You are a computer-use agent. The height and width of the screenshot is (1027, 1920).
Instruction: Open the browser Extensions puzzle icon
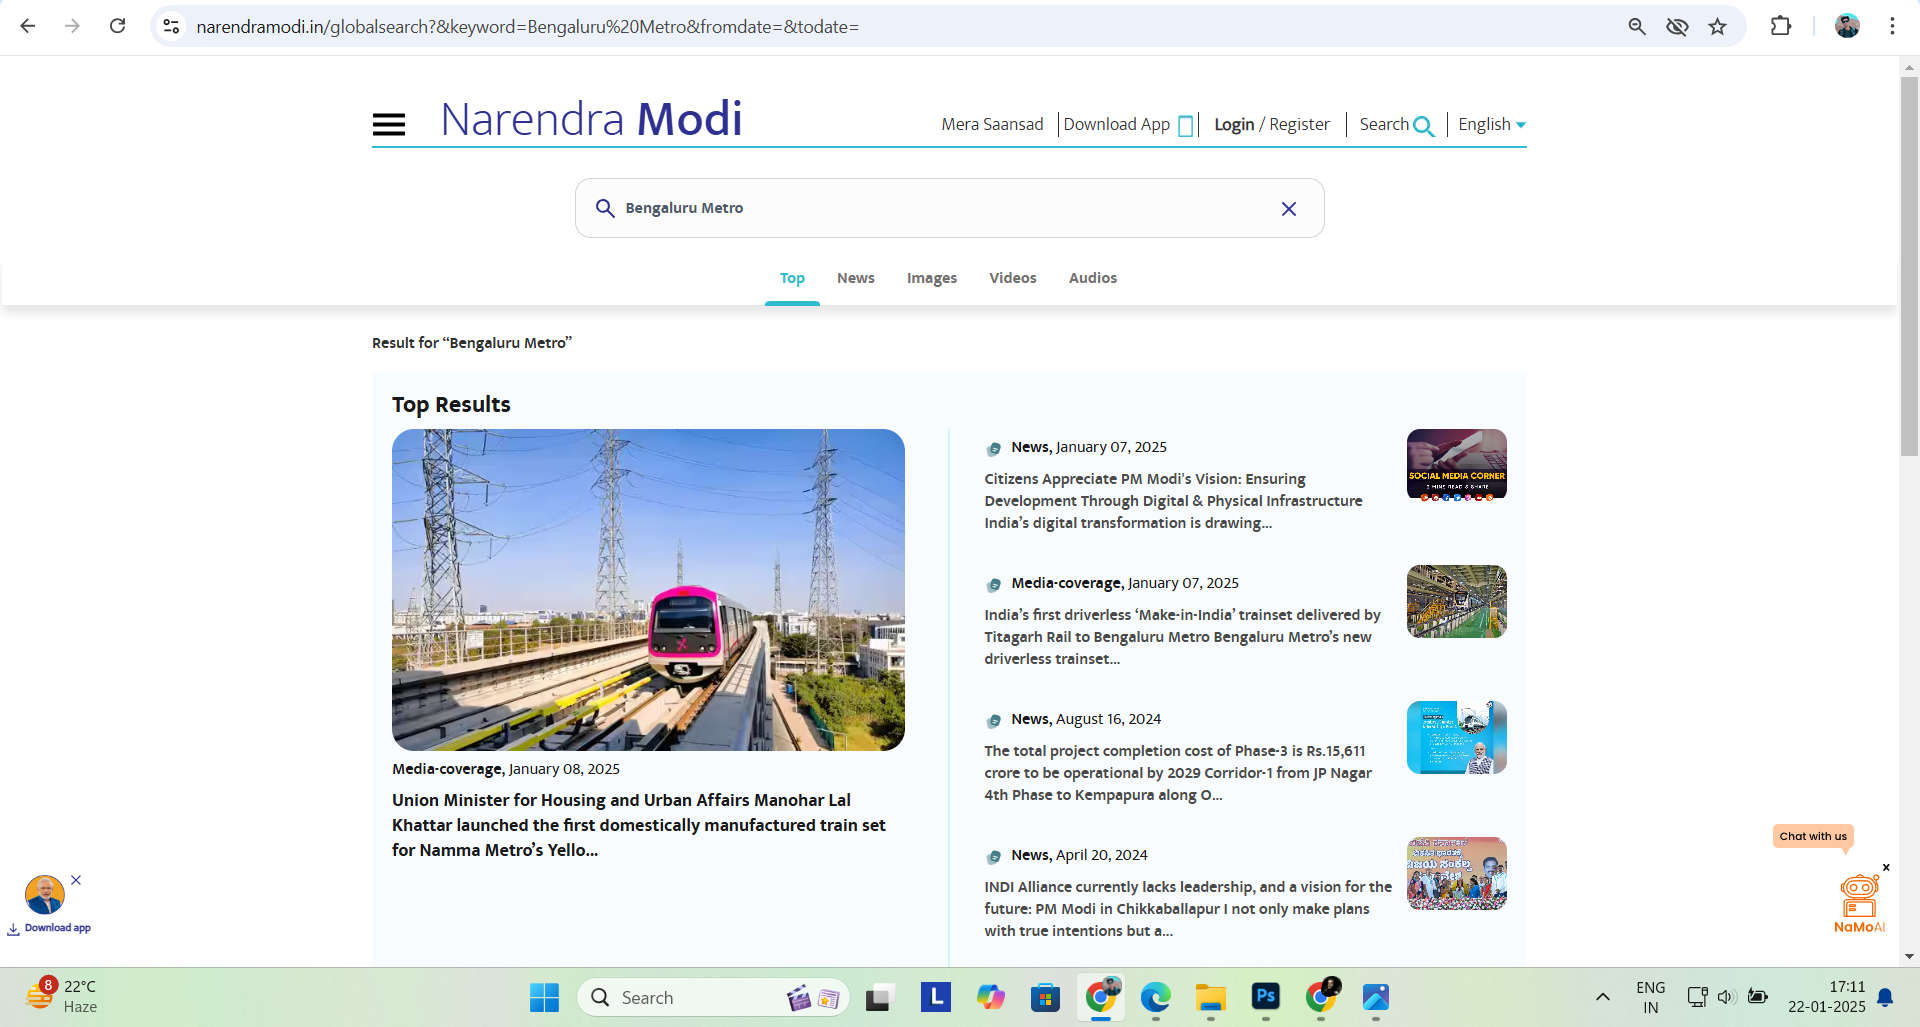point(1780,27)
